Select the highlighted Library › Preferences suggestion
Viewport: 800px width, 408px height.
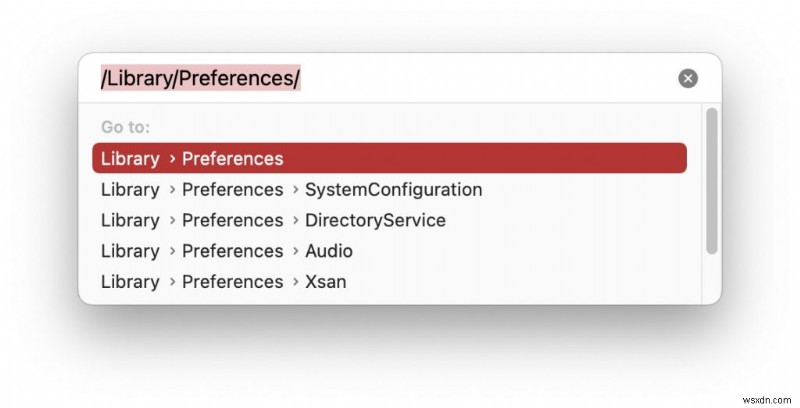tap(389, 158)
